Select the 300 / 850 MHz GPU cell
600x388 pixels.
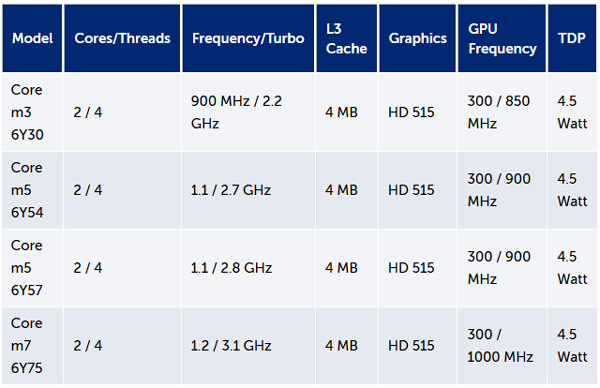click(502, 112)
